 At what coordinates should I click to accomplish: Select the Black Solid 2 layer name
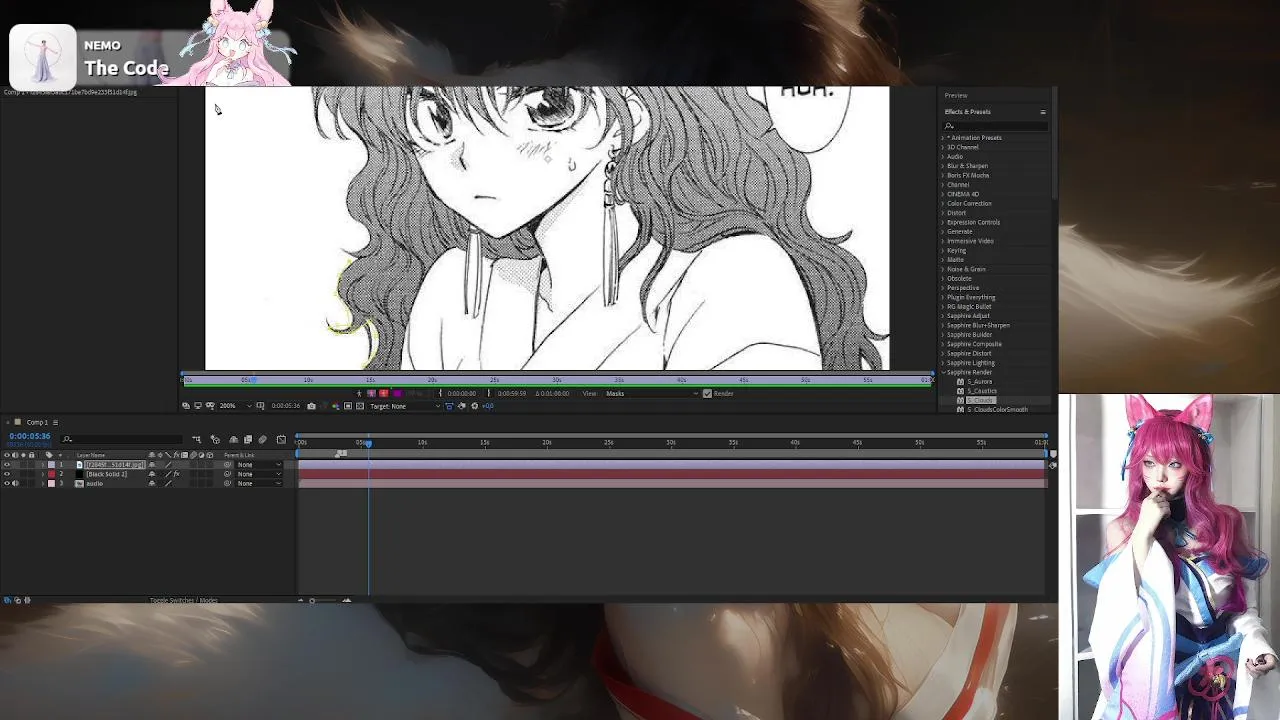click(107, 474)
